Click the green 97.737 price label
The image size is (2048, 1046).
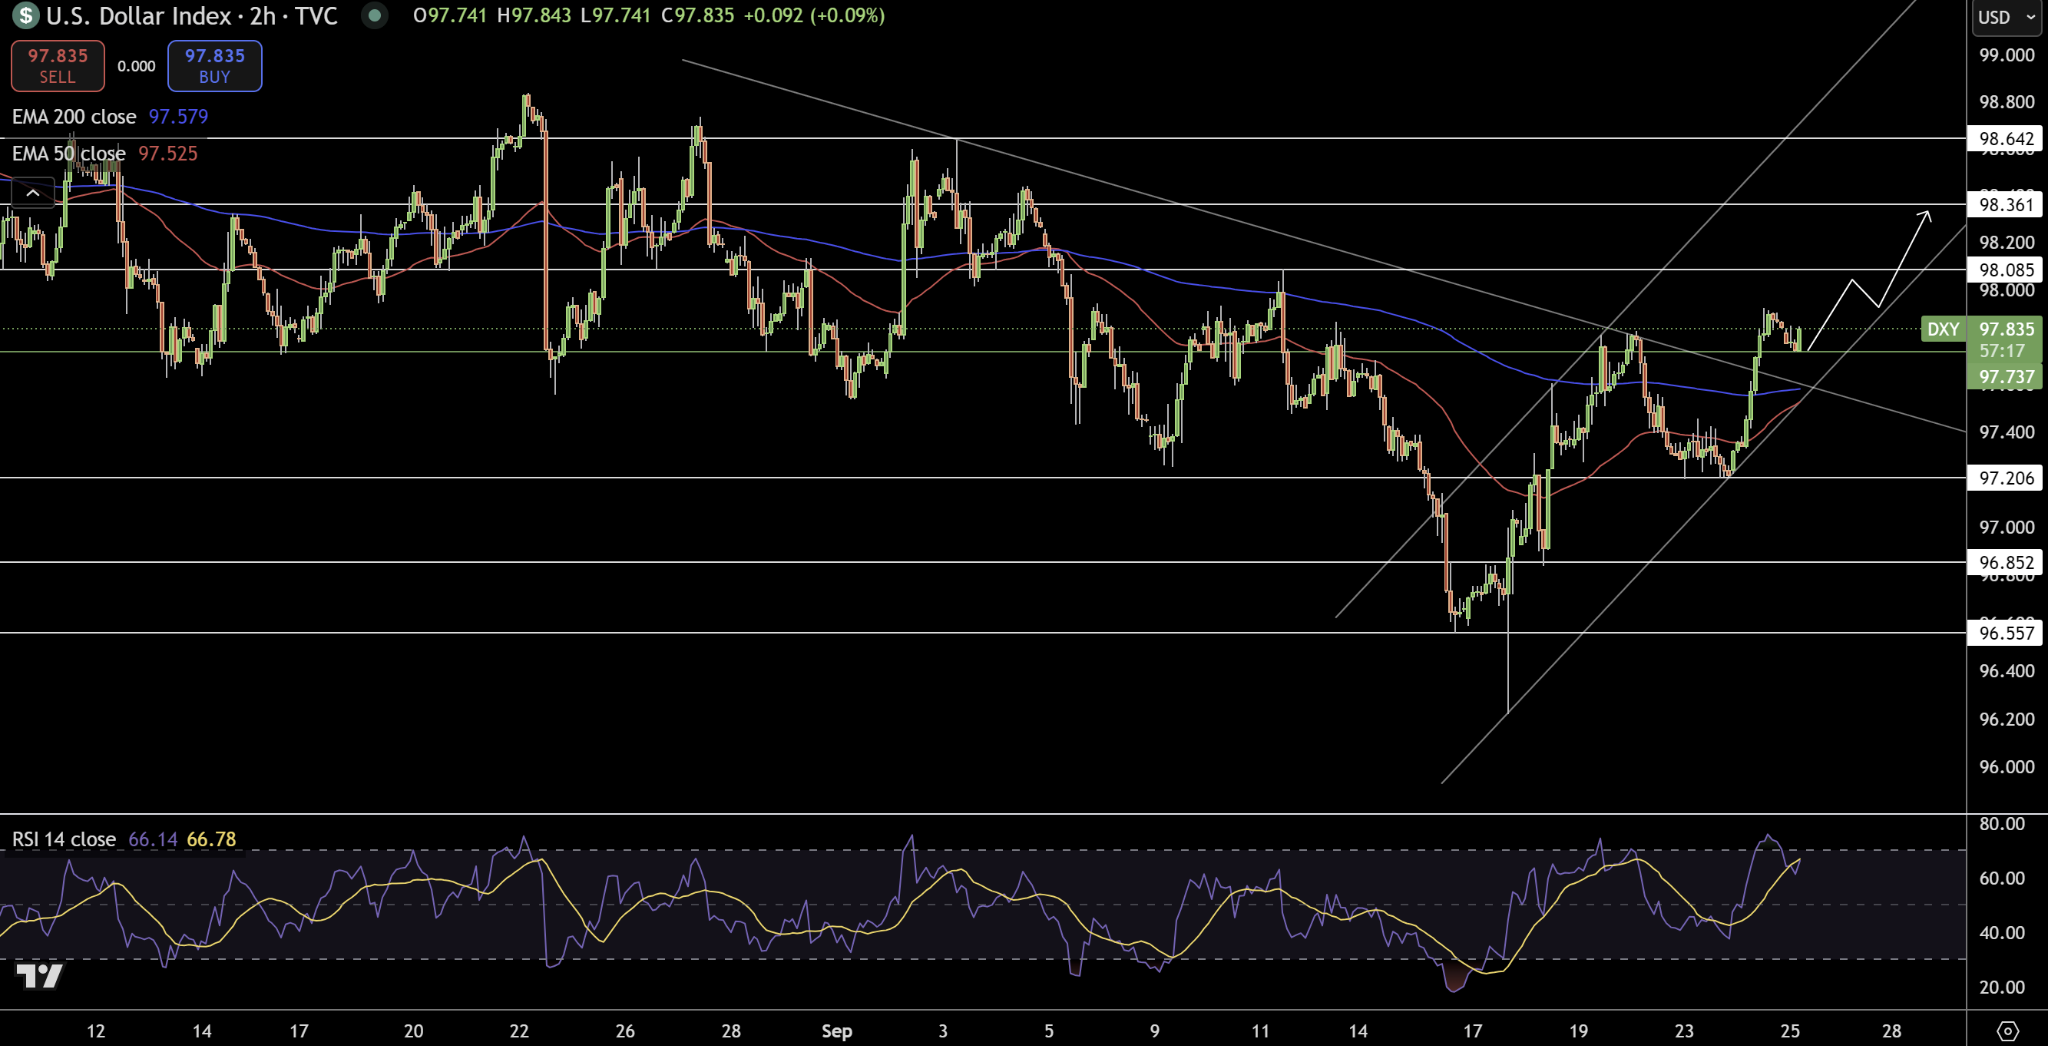coord(2006,377)
